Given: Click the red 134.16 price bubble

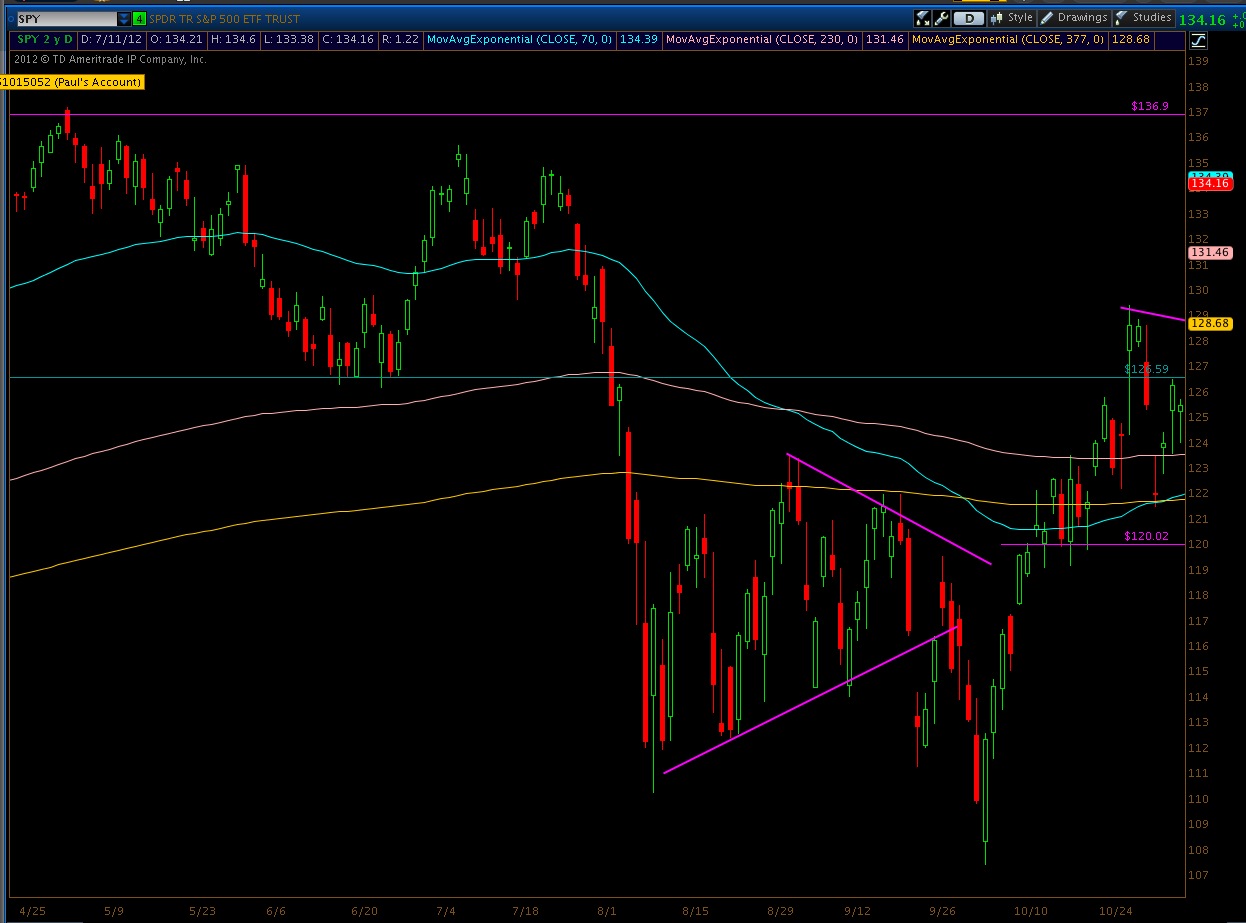Looking at the screenshot, I should (1207, 184).
